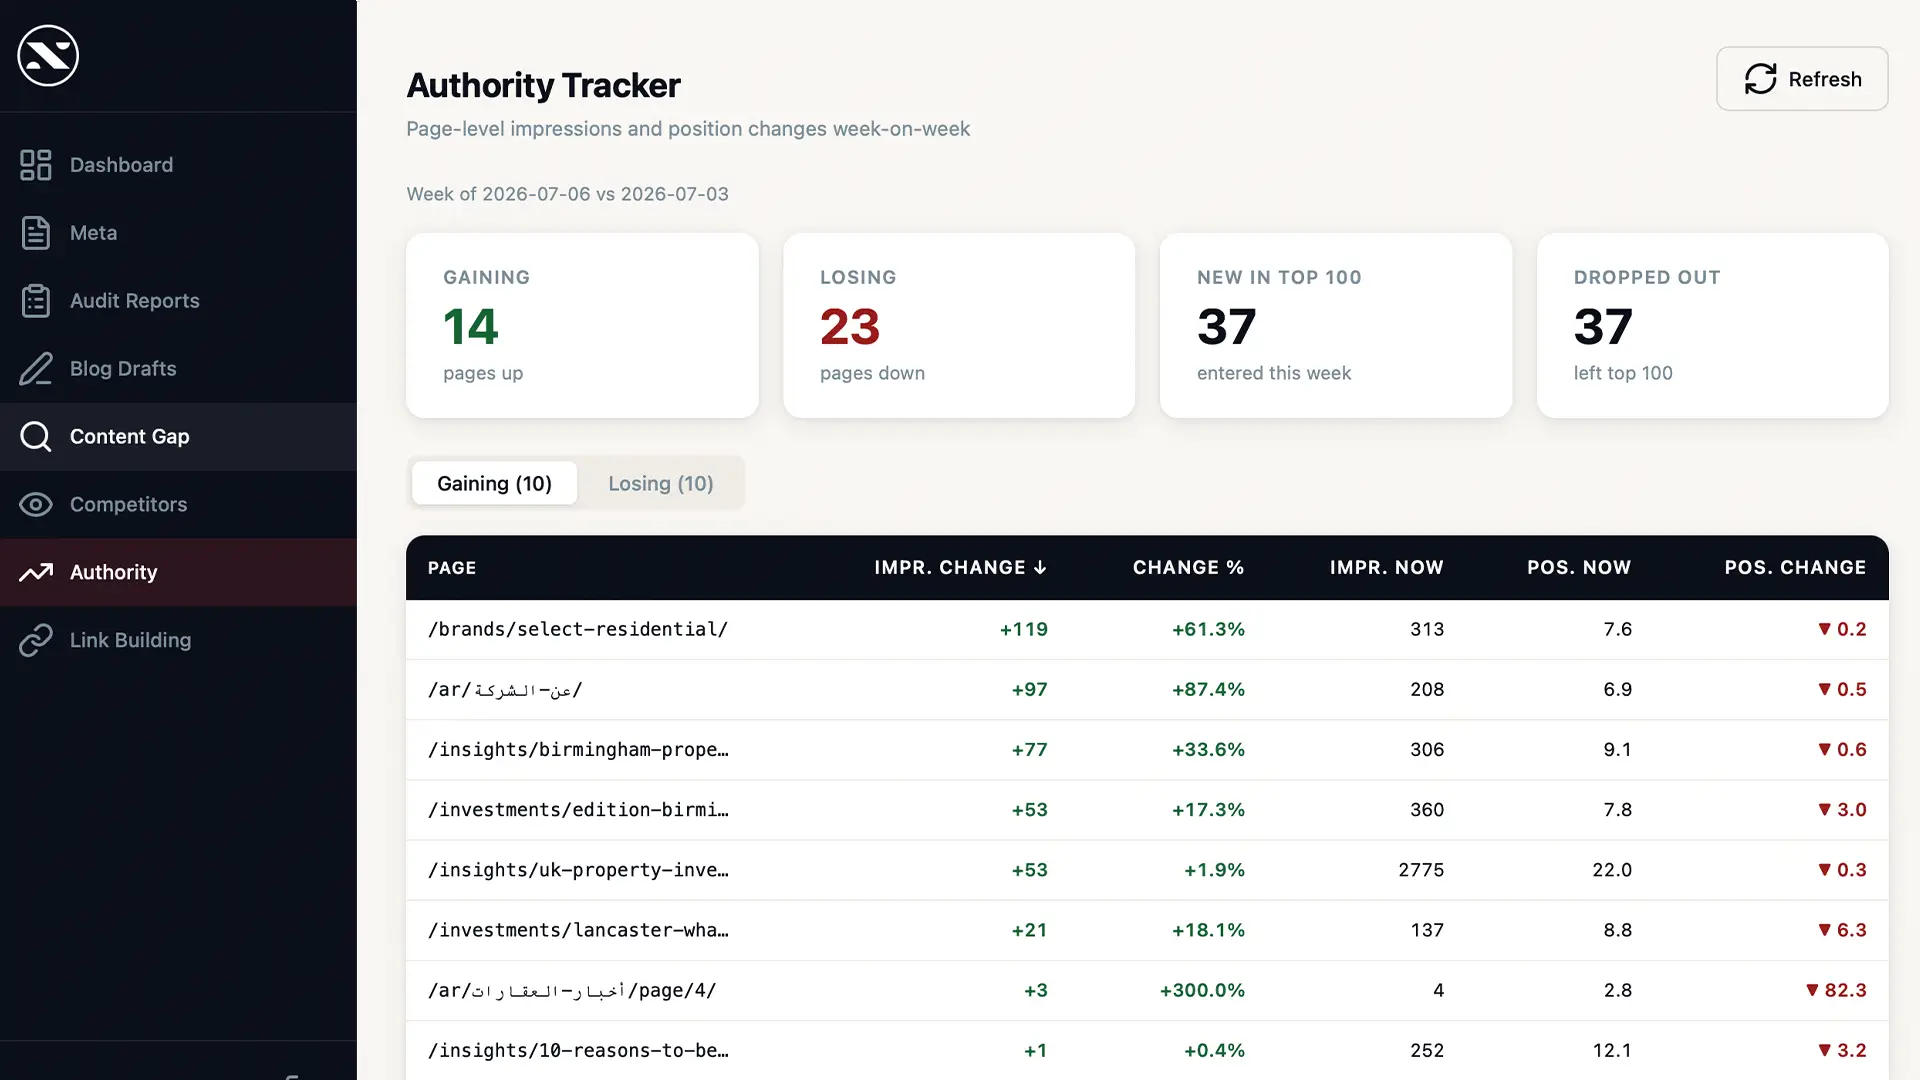Click the Dashboard grid icon
1920x1080 pixels.
click(x=36, y=165)
